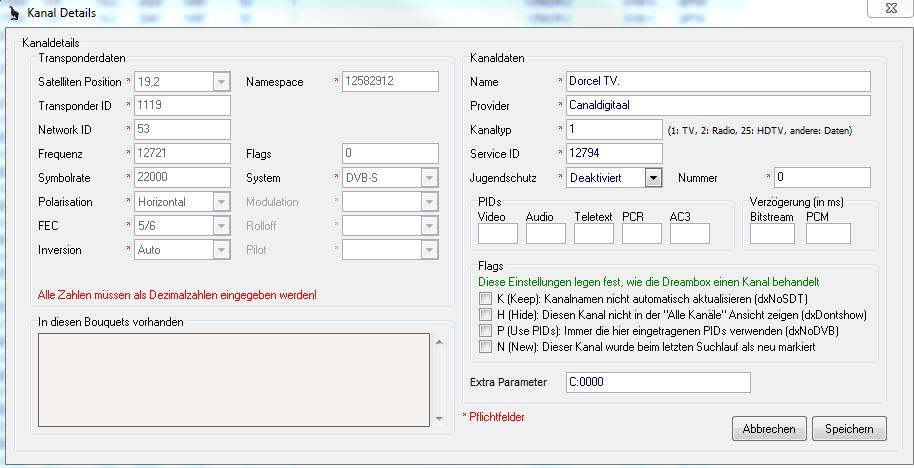Viewport: 914px width, 468px height.
Task: Open the Jugendschutz dropdown
Action: (652, 178)
